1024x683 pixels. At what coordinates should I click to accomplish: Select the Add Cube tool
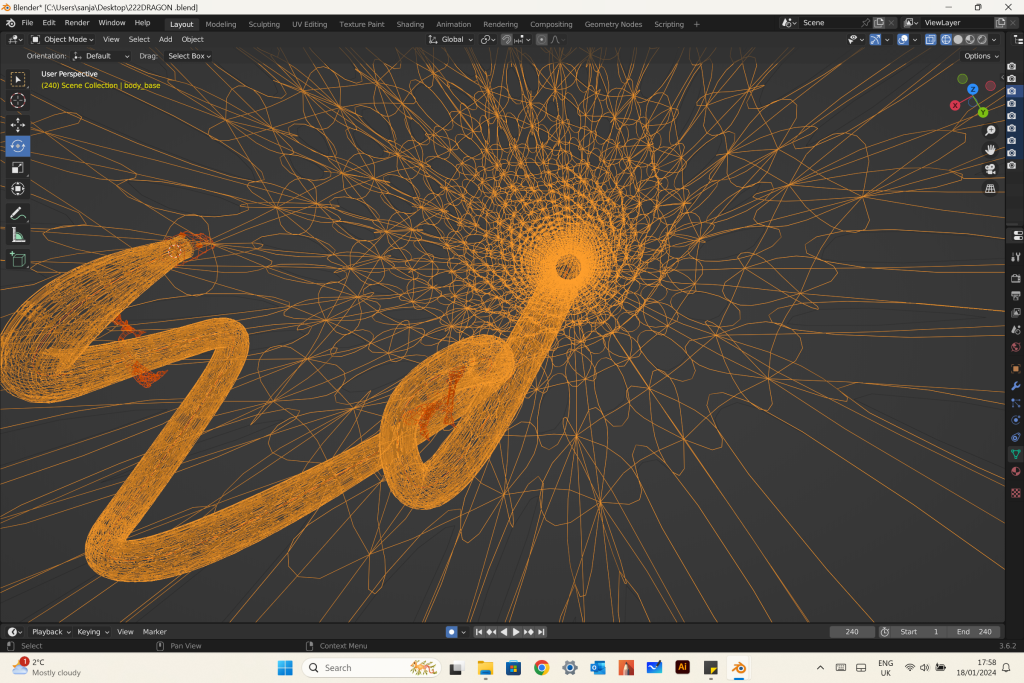pos(18,259)
